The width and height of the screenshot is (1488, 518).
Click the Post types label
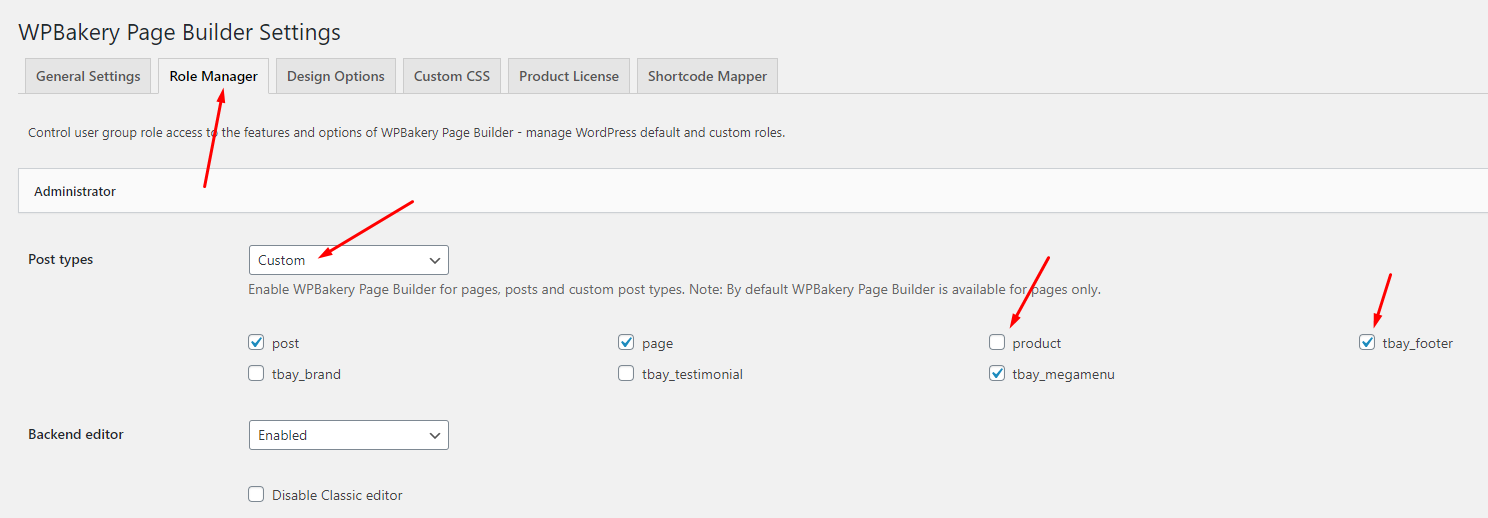pyautogui.click(x=61, y=259)
